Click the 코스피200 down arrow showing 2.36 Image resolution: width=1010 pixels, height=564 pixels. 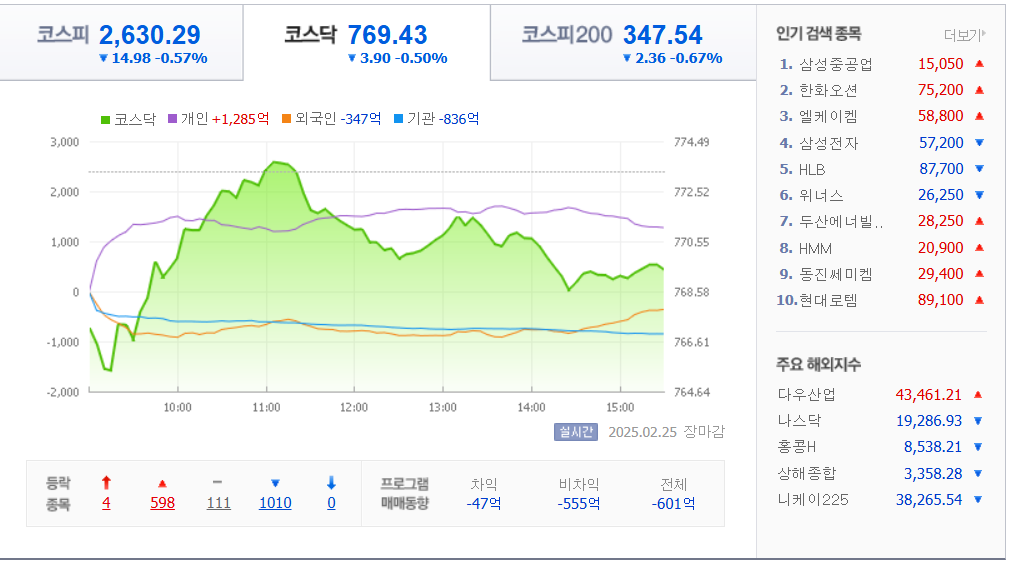point(627,58)
